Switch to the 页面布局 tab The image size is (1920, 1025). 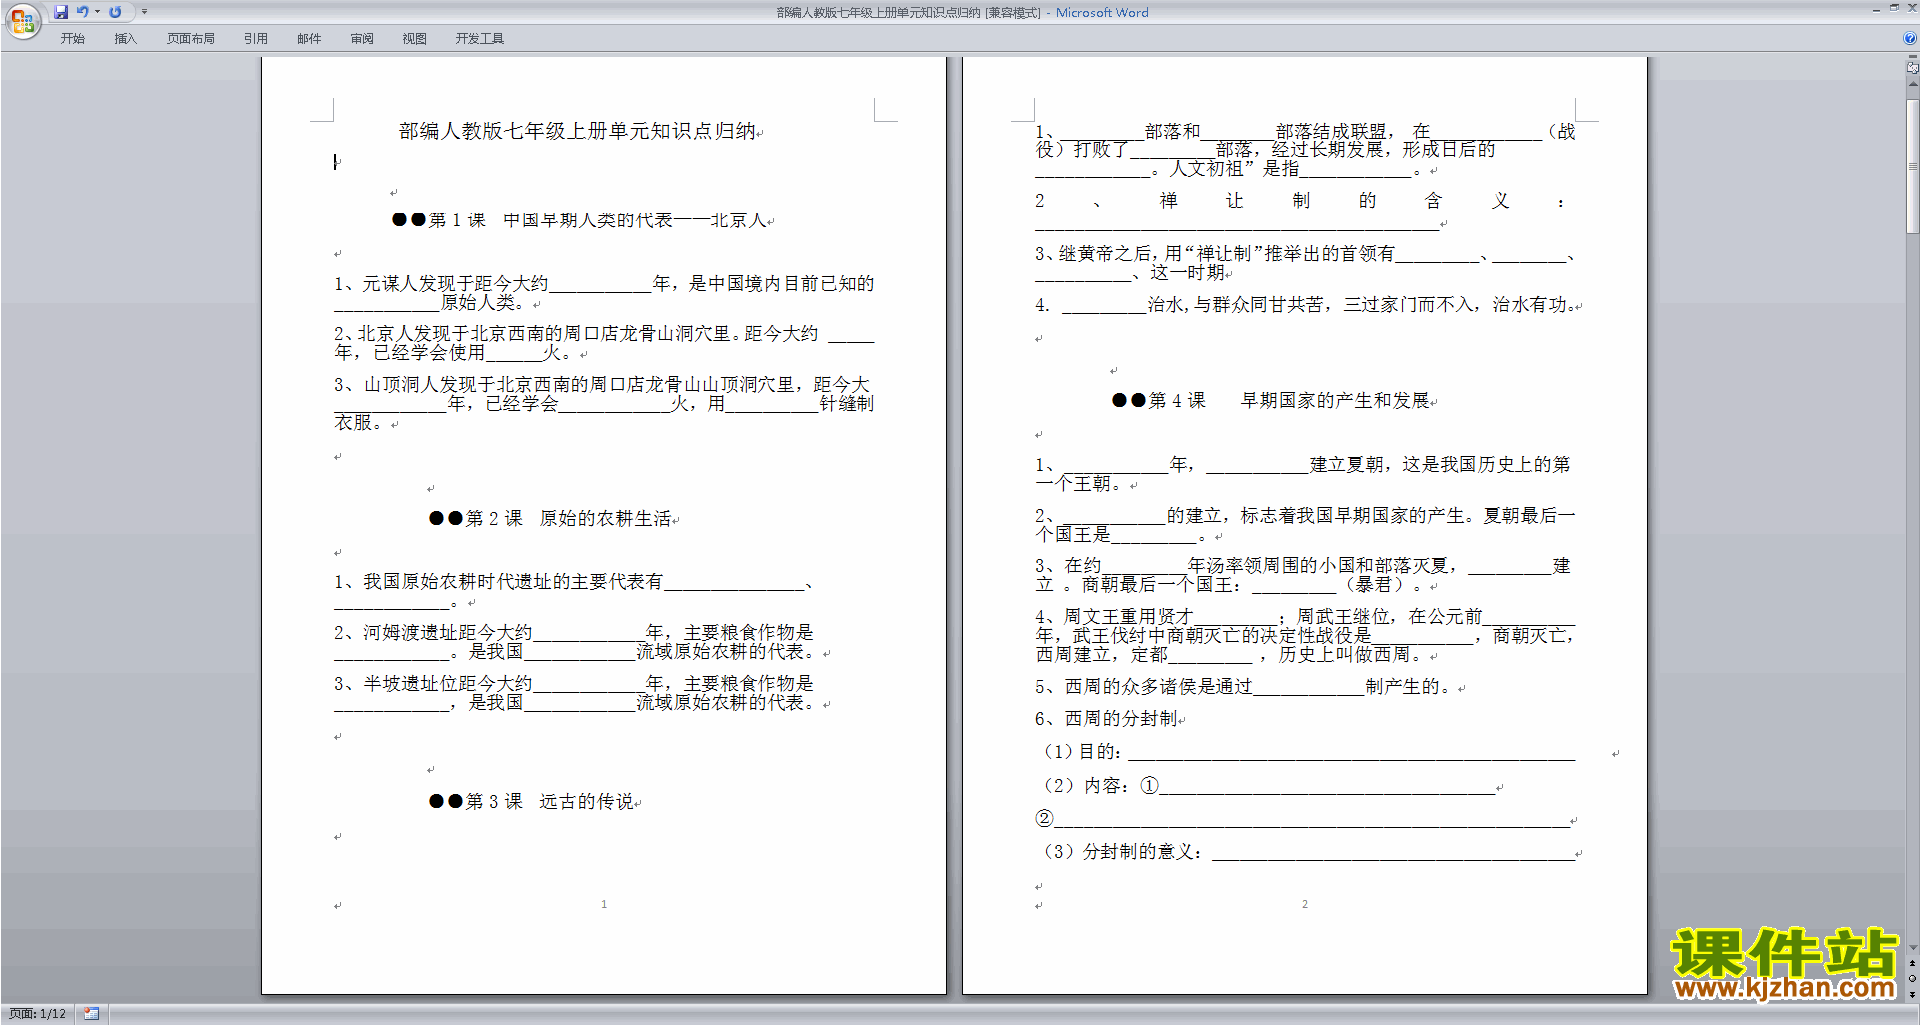click(x=191, y=39)
